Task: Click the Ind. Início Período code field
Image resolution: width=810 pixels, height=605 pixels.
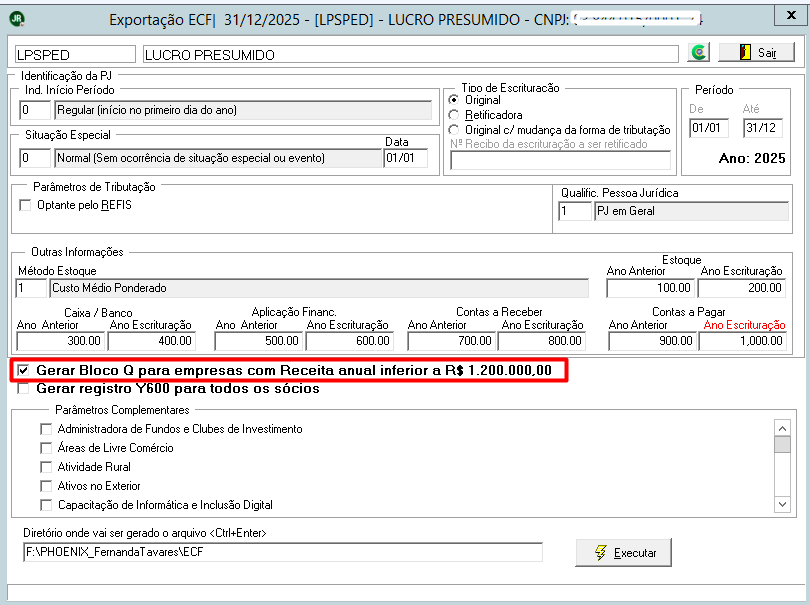Action: click(x=35, y=110)
